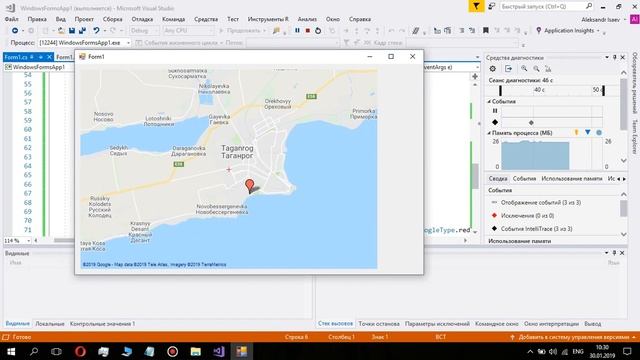
Task: Open the Отладка menu
Action: [x=142, y=19]
